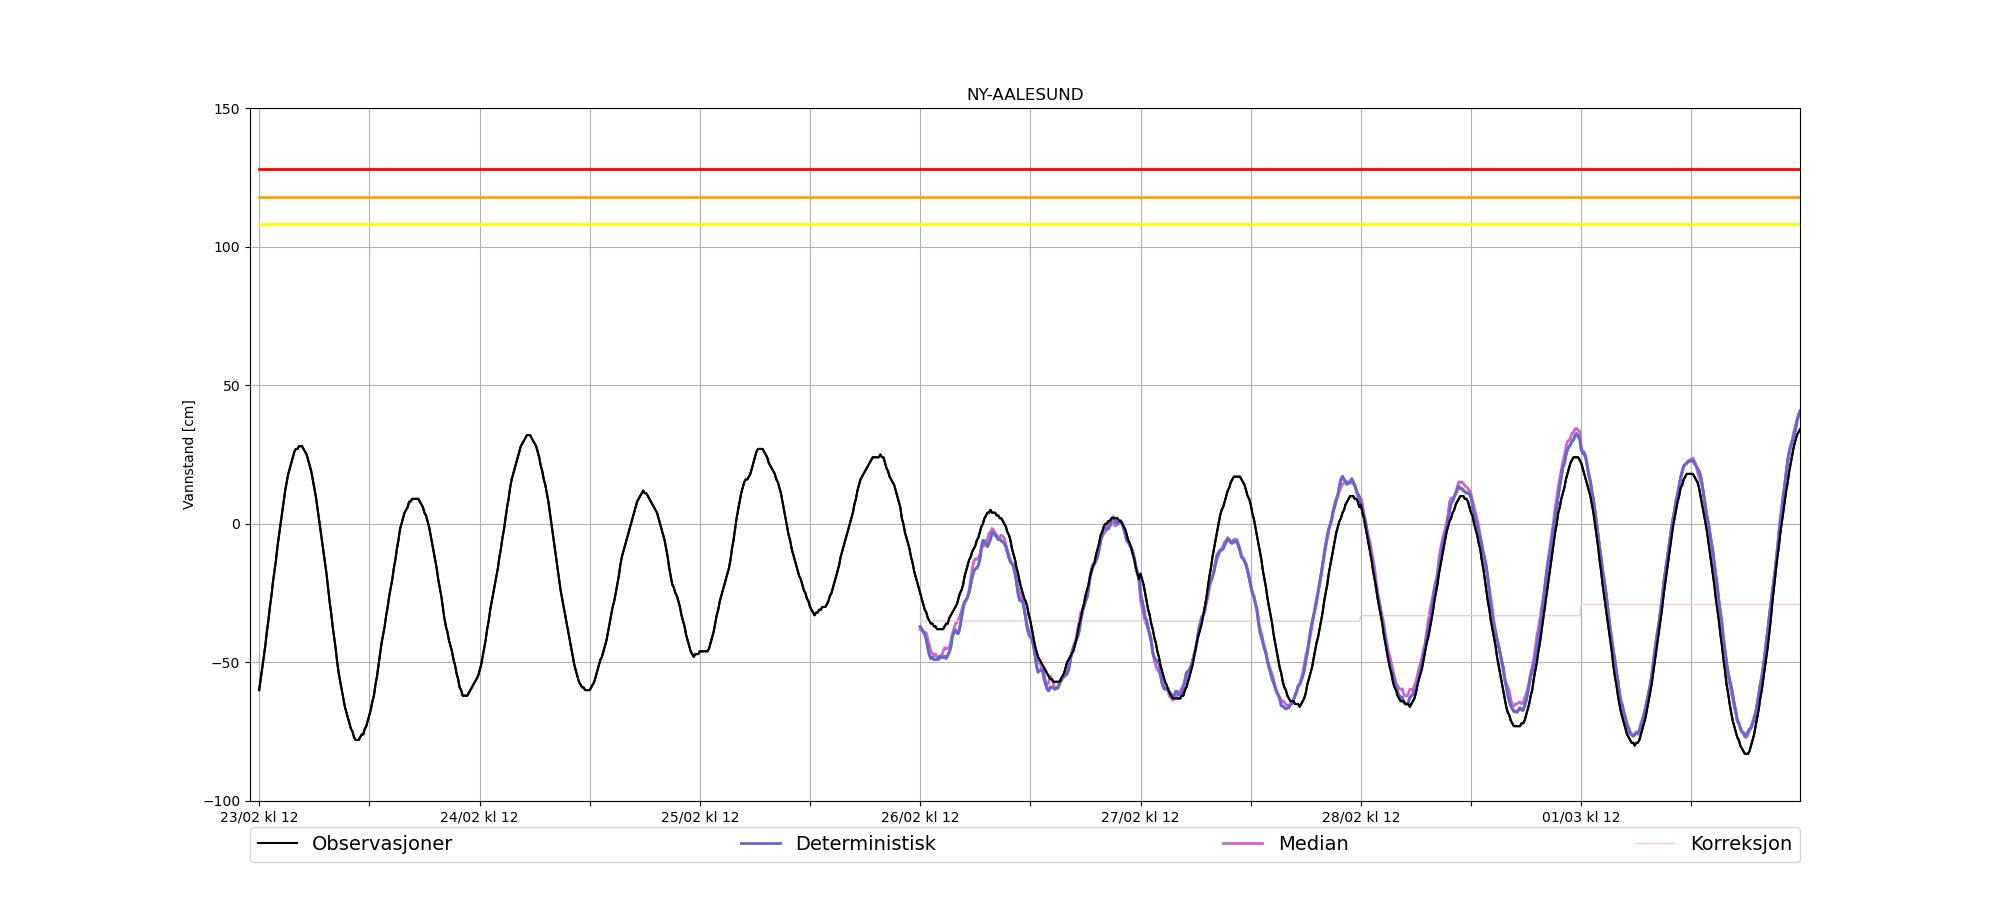This screenshot has height=900, width=2000.
Task: Click the 27/02 kl 12 x-axis label
Action: pyautogui.click(x=1140, y=817)
